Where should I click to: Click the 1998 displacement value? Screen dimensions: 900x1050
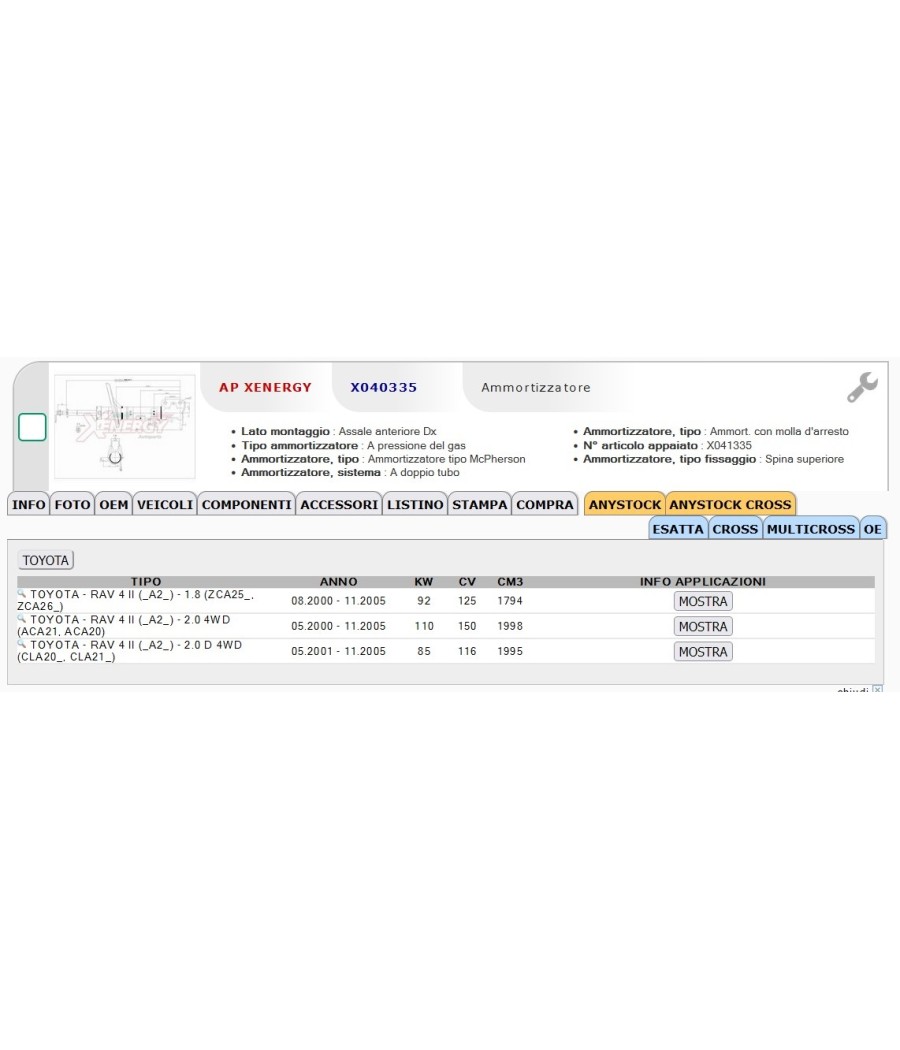pos(510,626)
